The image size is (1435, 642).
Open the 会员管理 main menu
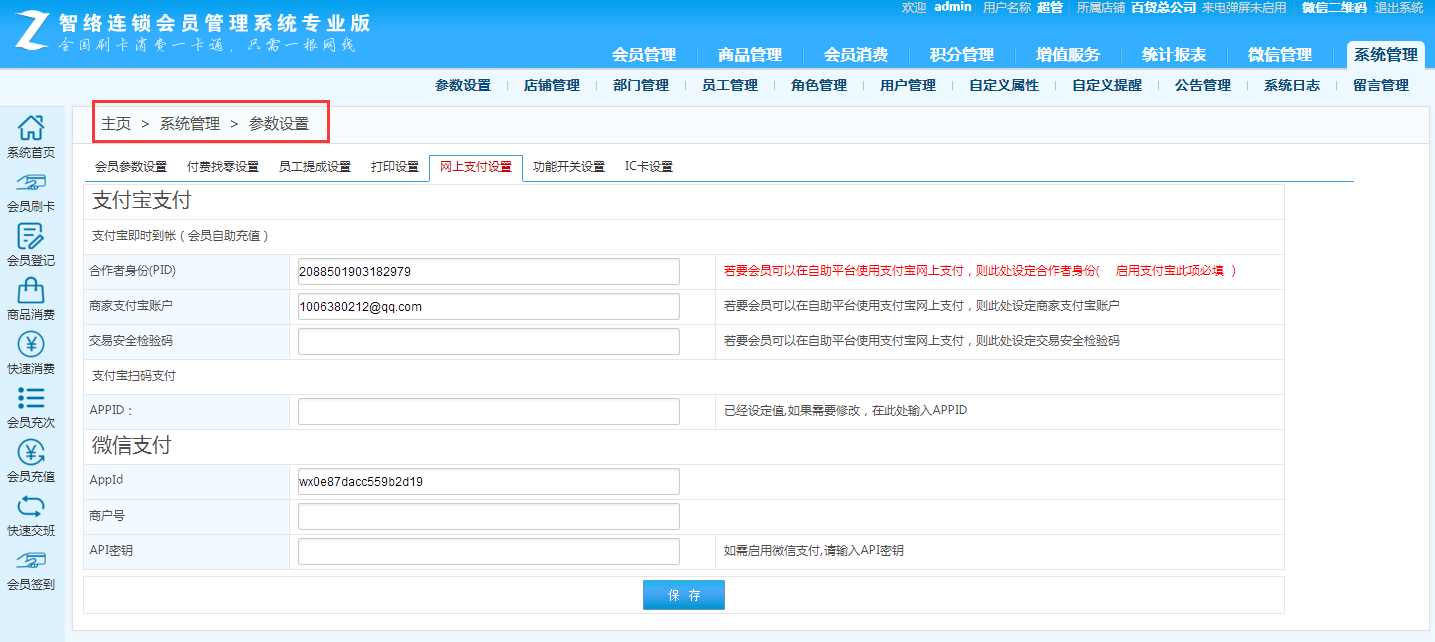pos(644,55)
